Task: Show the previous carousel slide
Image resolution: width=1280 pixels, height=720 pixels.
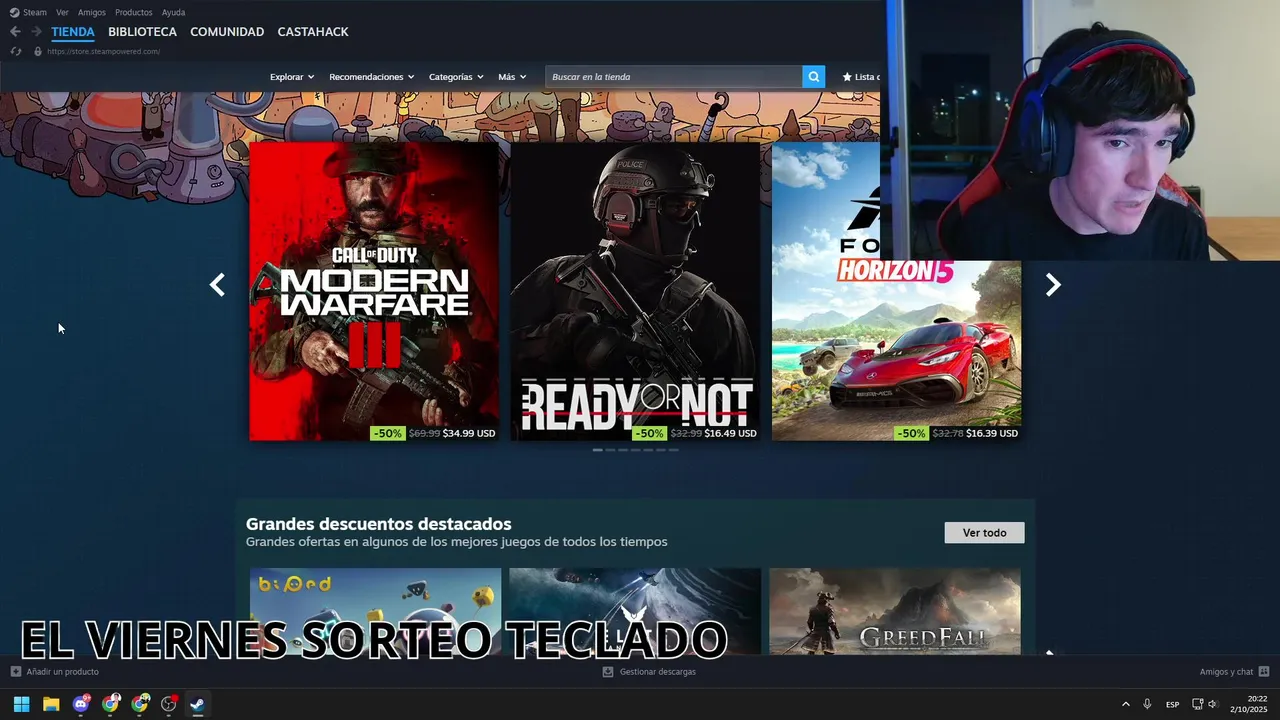Action: [217, 285]
